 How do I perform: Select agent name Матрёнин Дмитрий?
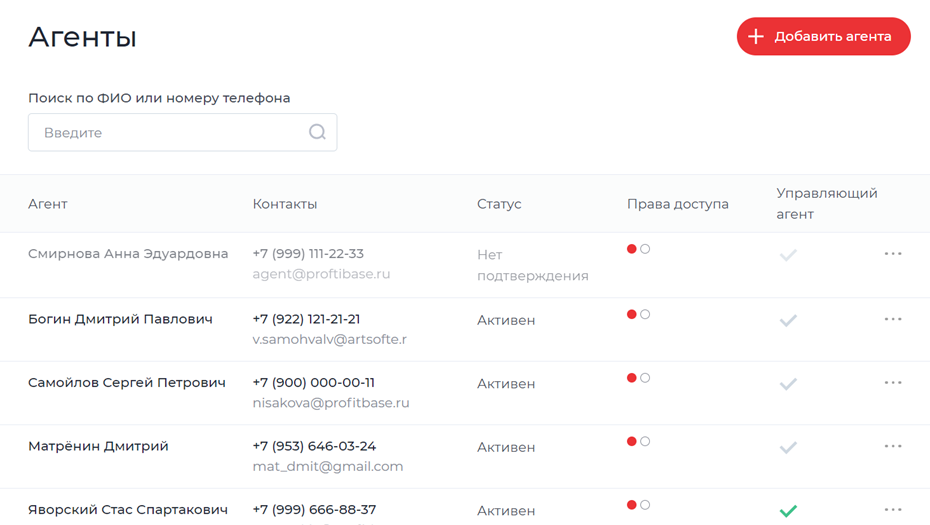click(98, 446)
